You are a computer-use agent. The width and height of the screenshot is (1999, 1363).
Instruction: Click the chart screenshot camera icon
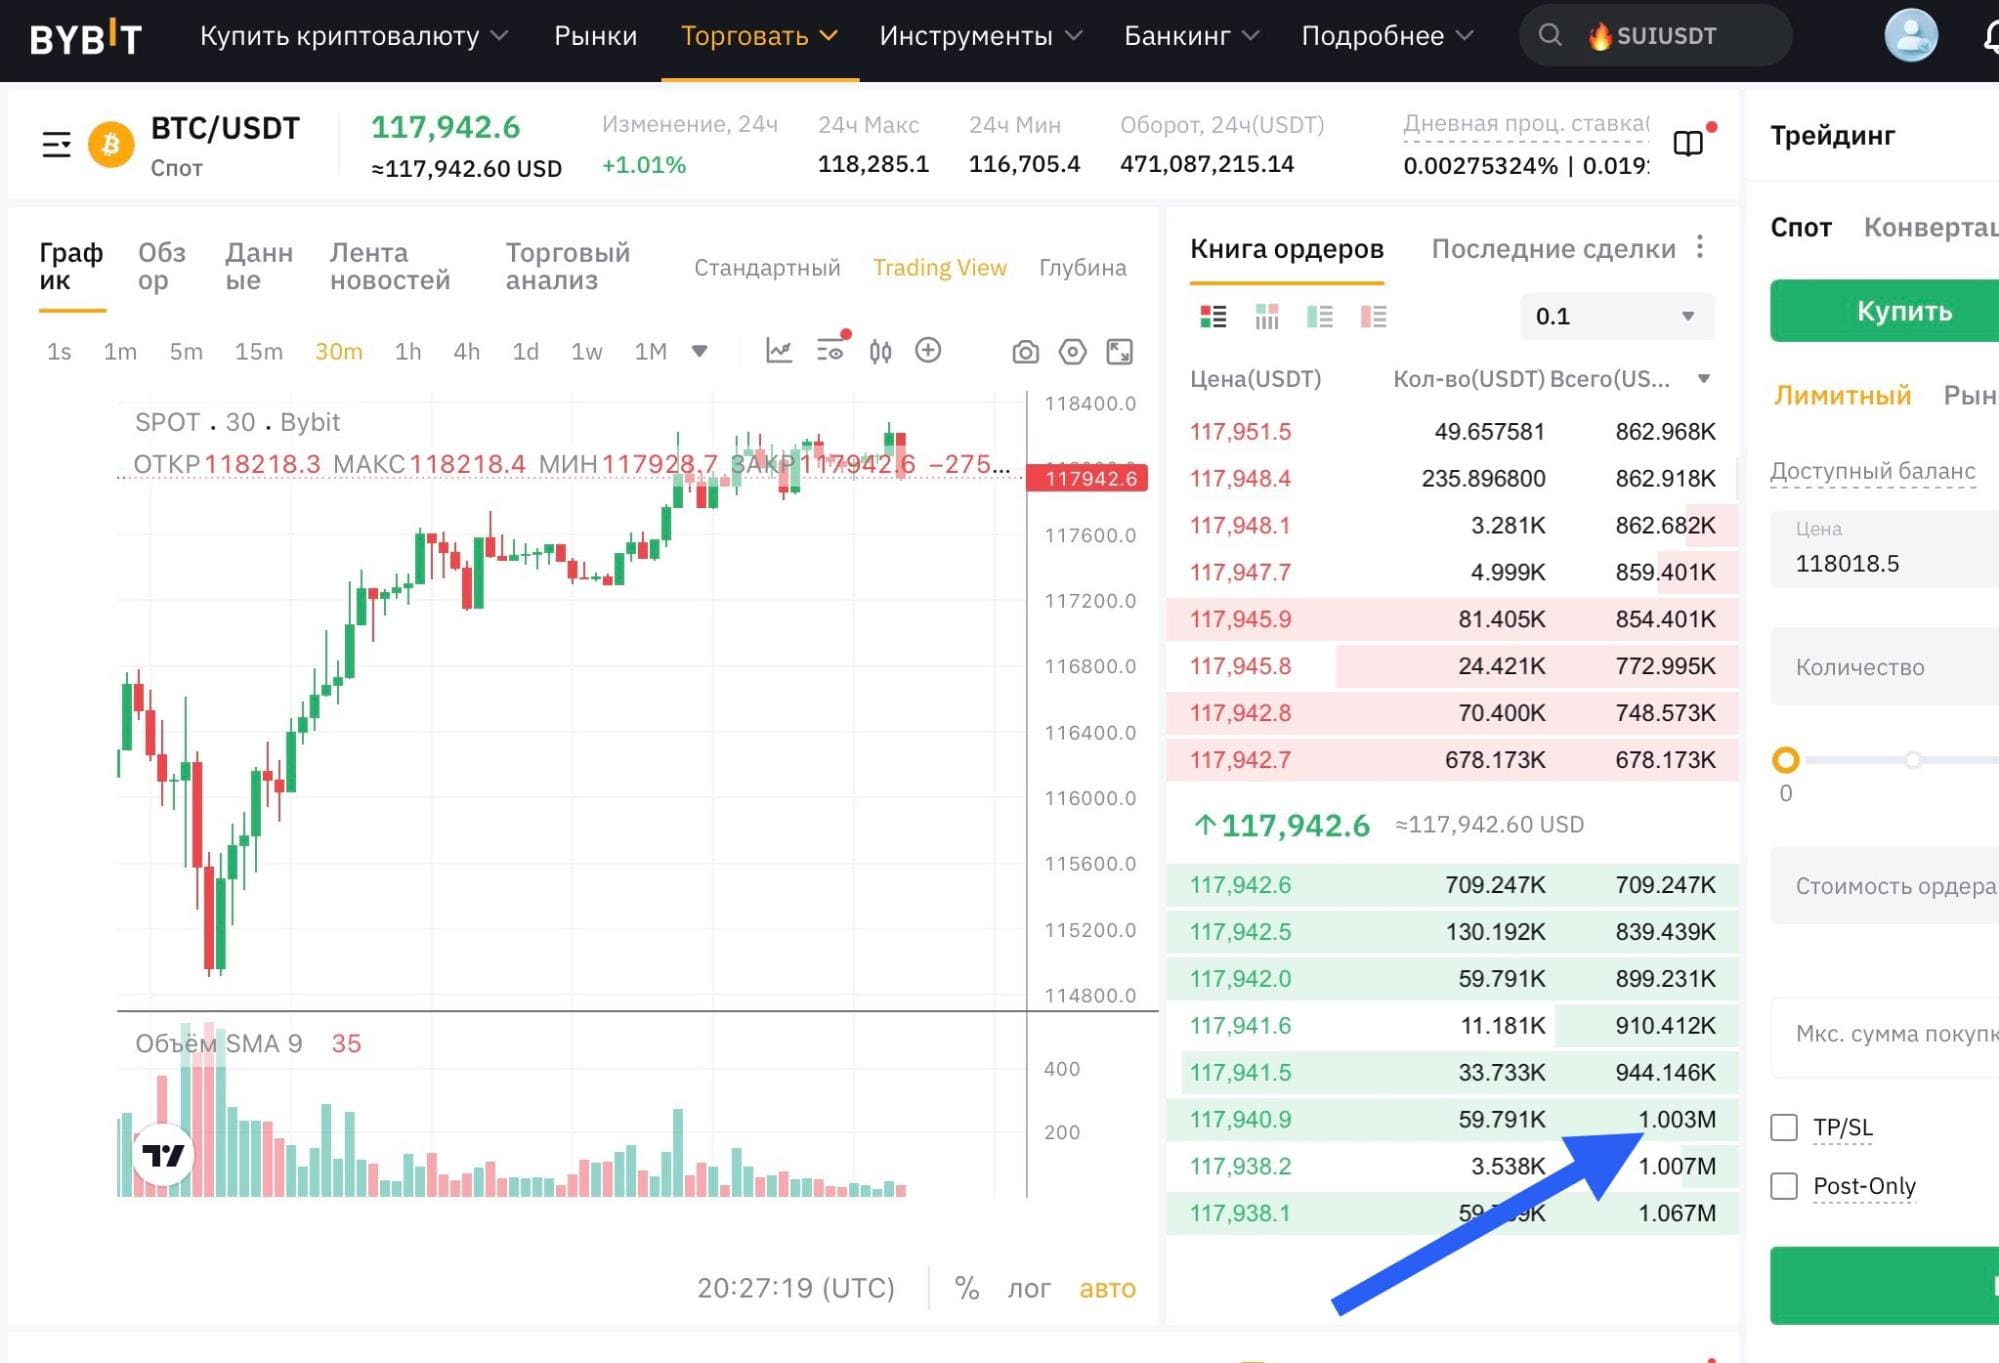[x=1025, y=352]
